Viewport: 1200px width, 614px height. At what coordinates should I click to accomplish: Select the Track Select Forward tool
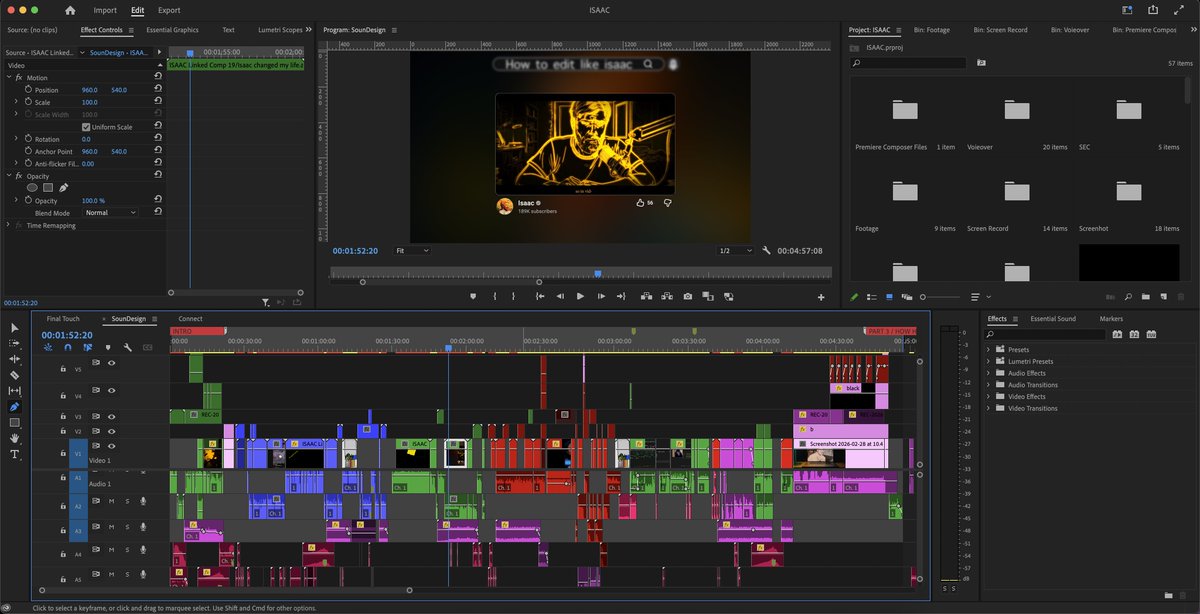point(14,343)
